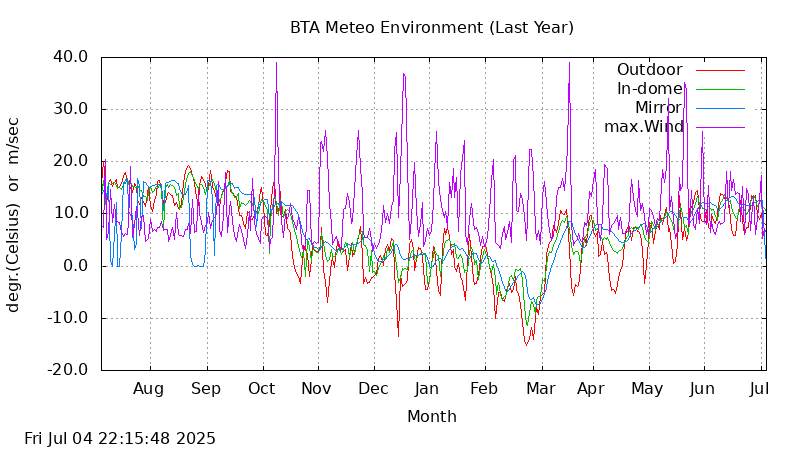Click the "Feb" x-axis label

click(x=484, y=389)
